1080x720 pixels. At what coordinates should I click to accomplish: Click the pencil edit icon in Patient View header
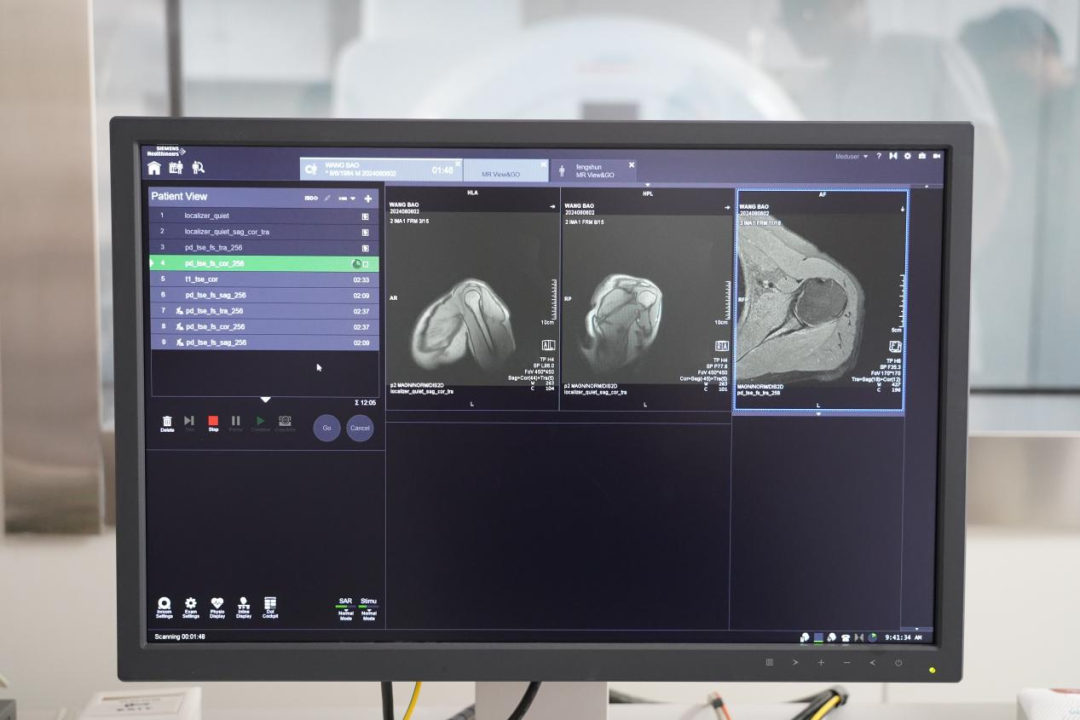click(328, 198)
